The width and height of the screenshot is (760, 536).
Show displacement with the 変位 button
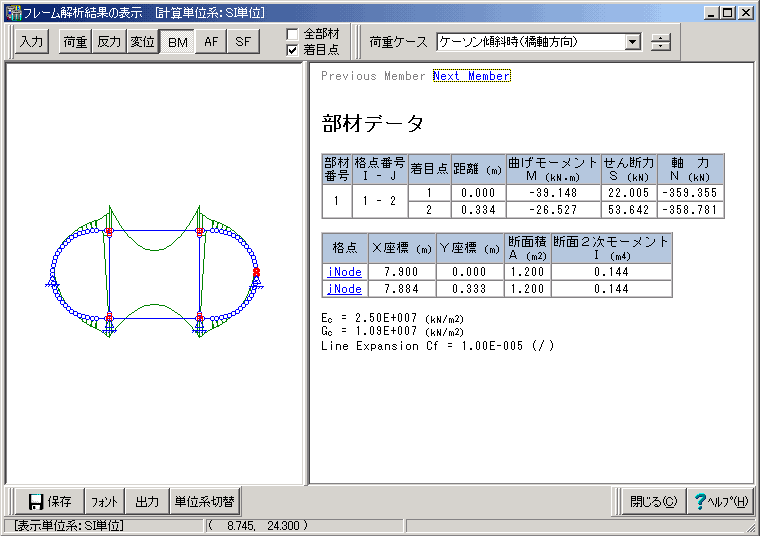[x=142, y=42]
